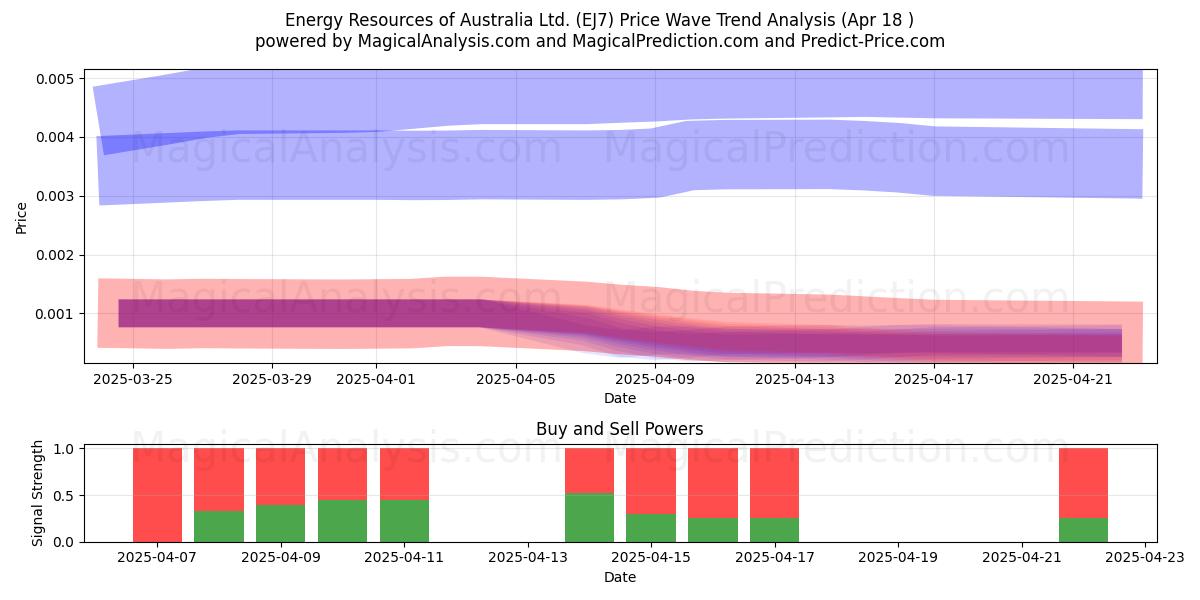Click the 'Signal Strength' y-axis label
This screenshot has height=600, width=1200.
[x=38, y=493]
